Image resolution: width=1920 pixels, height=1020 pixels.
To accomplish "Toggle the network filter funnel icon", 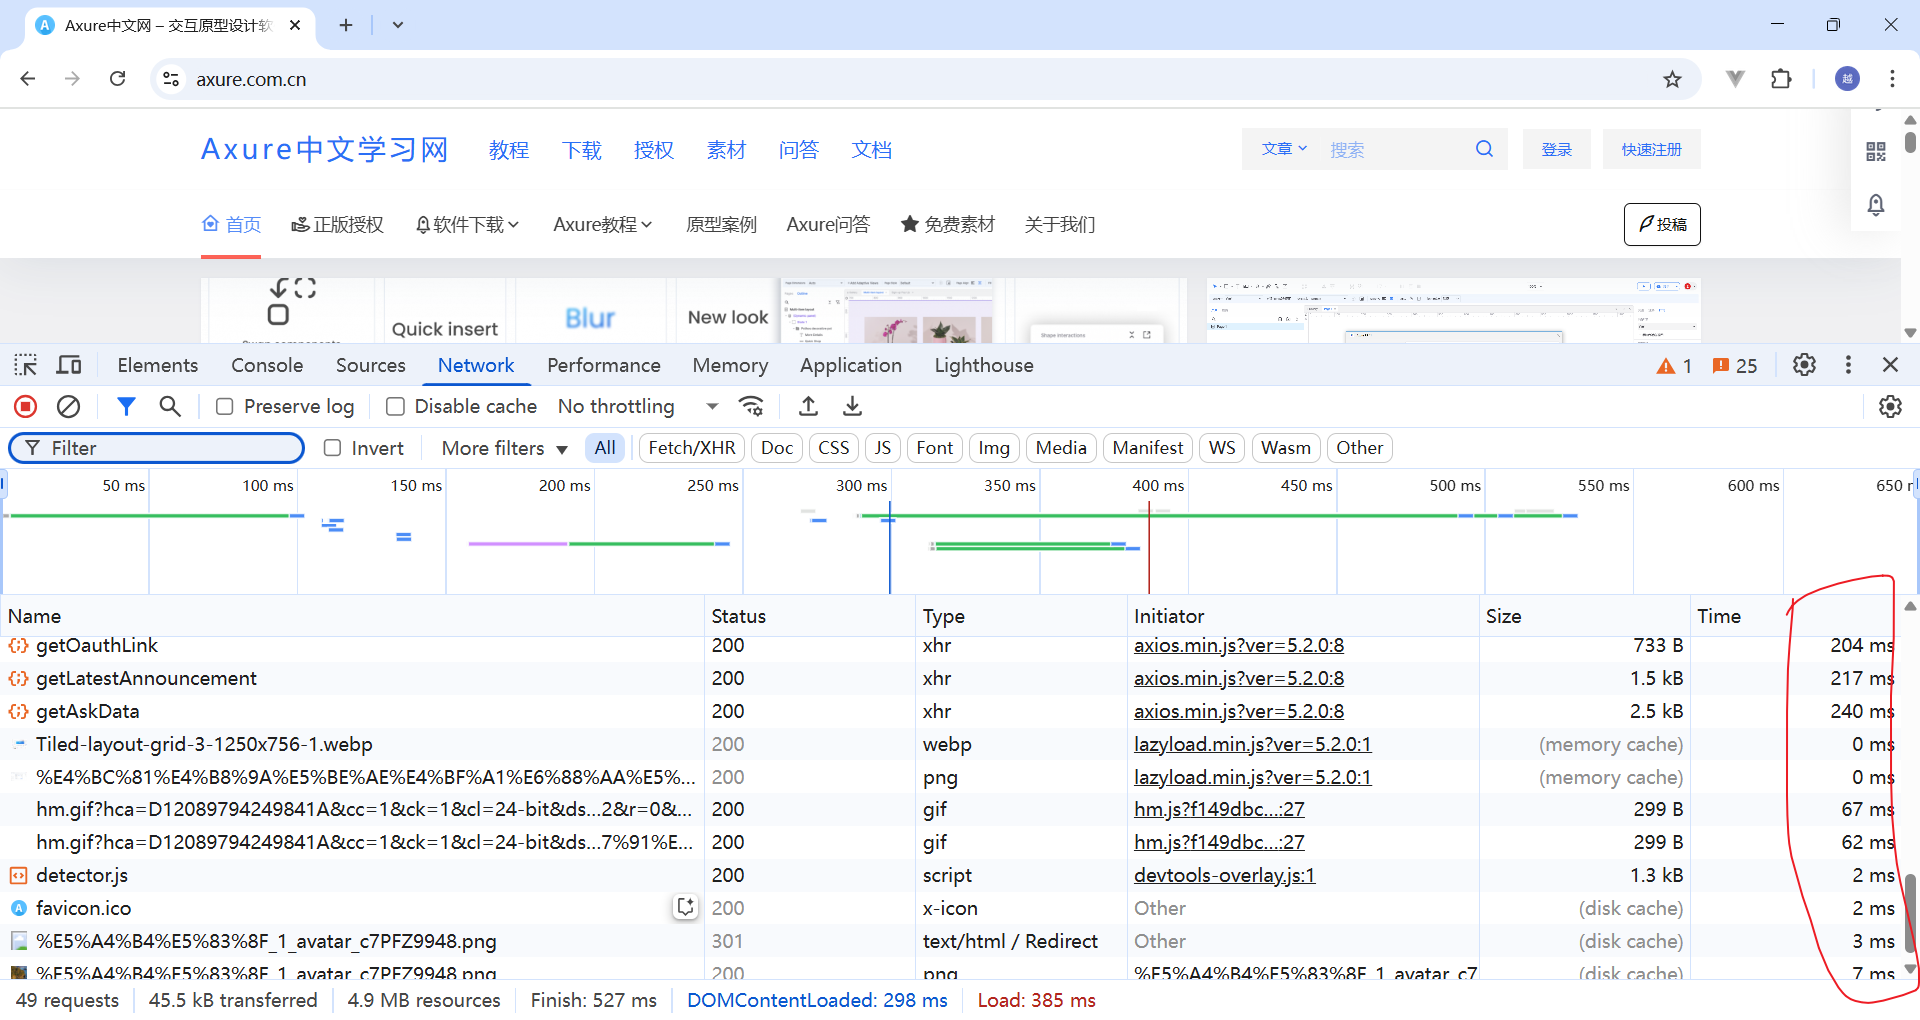I will click(x=126, y=406).
